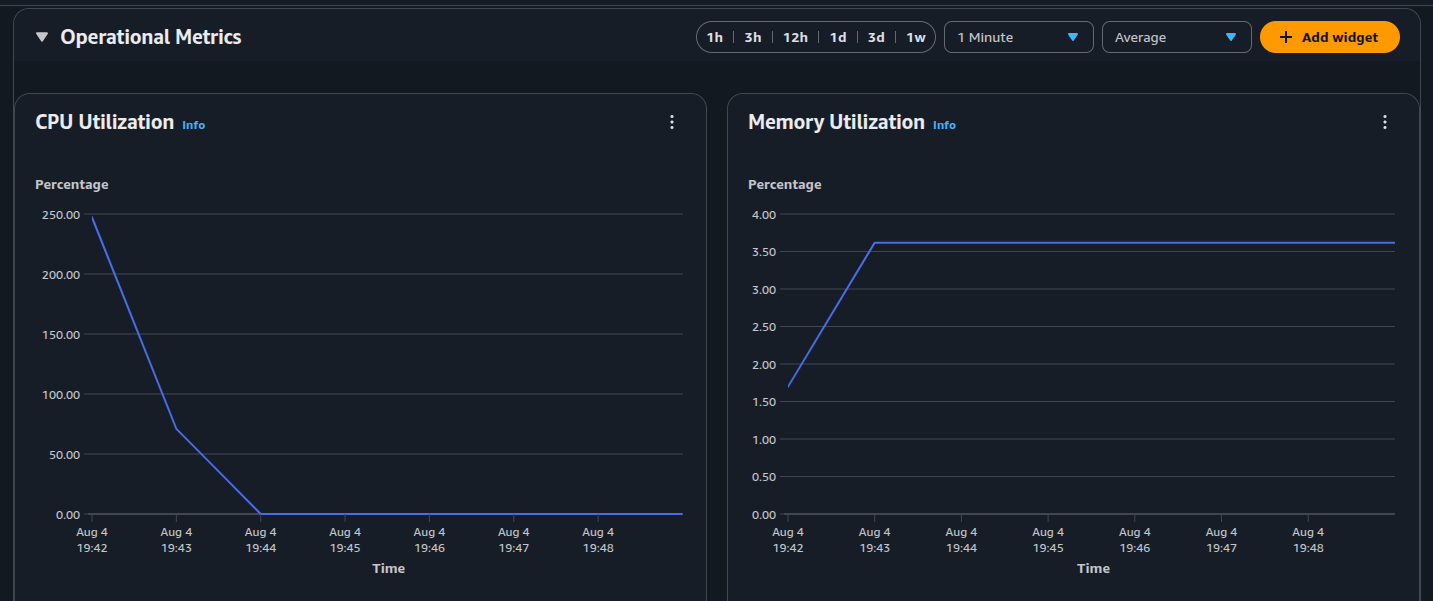This screenshot has height=601, width=1433.
Task: Click the 200.00 label on CPU chart
Action: pyautogui.click(x=61, y=274)
